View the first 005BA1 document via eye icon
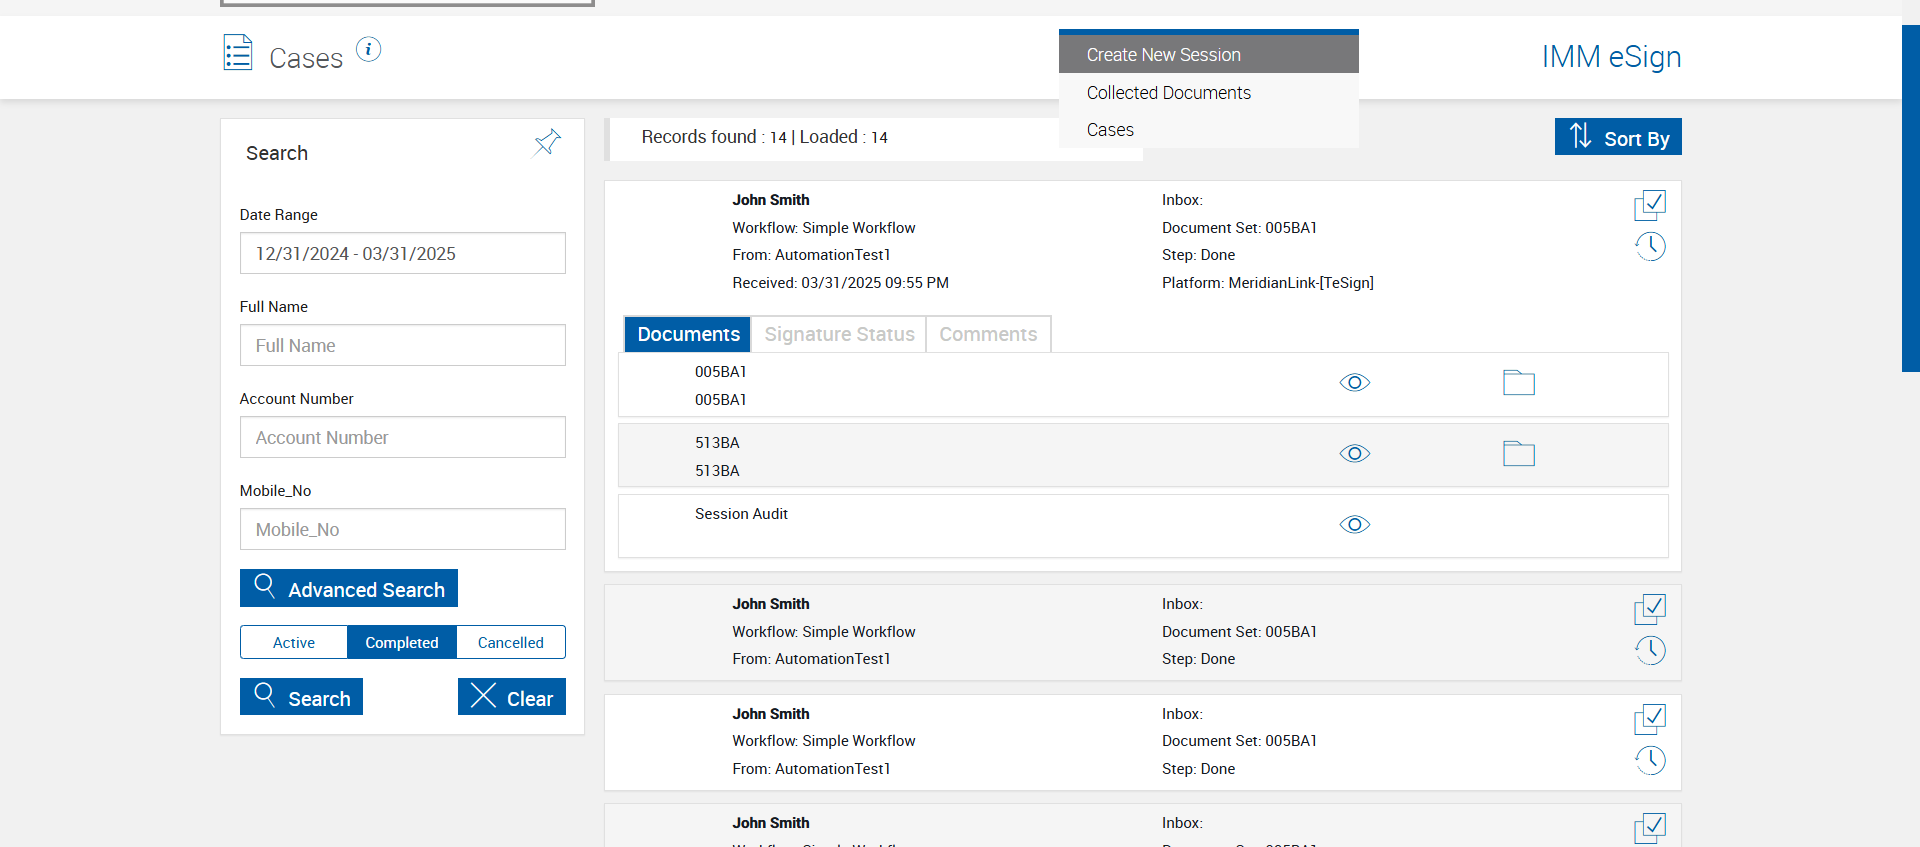The image size is (1920, 847). click(x=1354, y=383)
